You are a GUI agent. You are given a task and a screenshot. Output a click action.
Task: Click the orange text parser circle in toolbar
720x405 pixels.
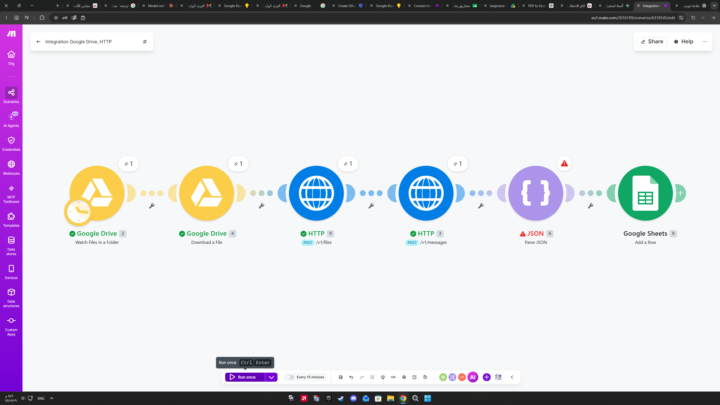(462, 377)
